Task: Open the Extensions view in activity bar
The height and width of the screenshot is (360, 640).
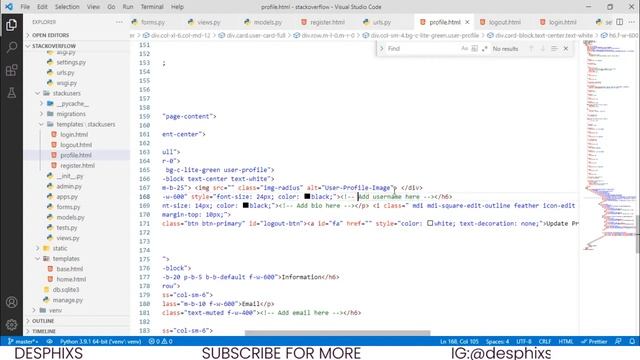Action: point(11,70)
